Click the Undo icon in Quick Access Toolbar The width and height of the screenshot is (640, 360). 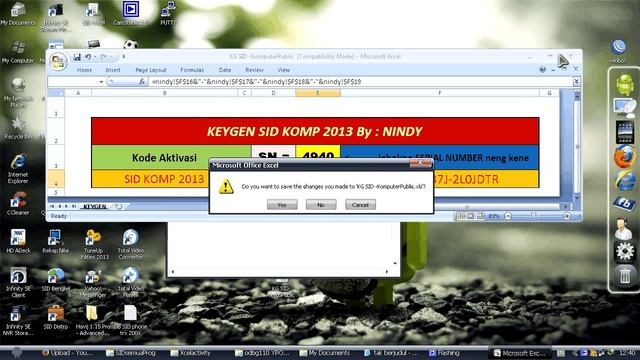tap(88, 57)
